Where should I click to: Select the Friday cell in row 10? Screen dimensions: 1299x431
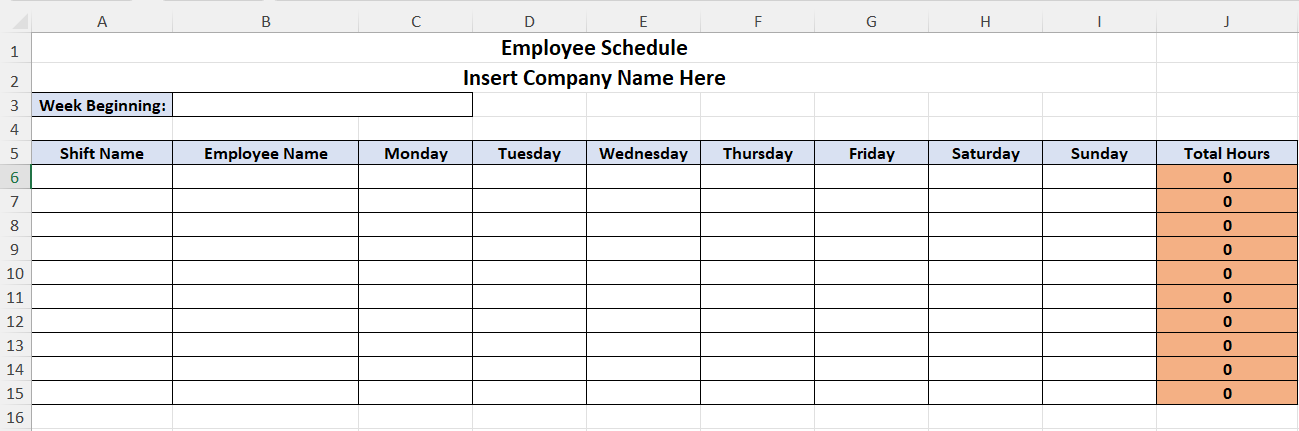click(x=871, y=273)
